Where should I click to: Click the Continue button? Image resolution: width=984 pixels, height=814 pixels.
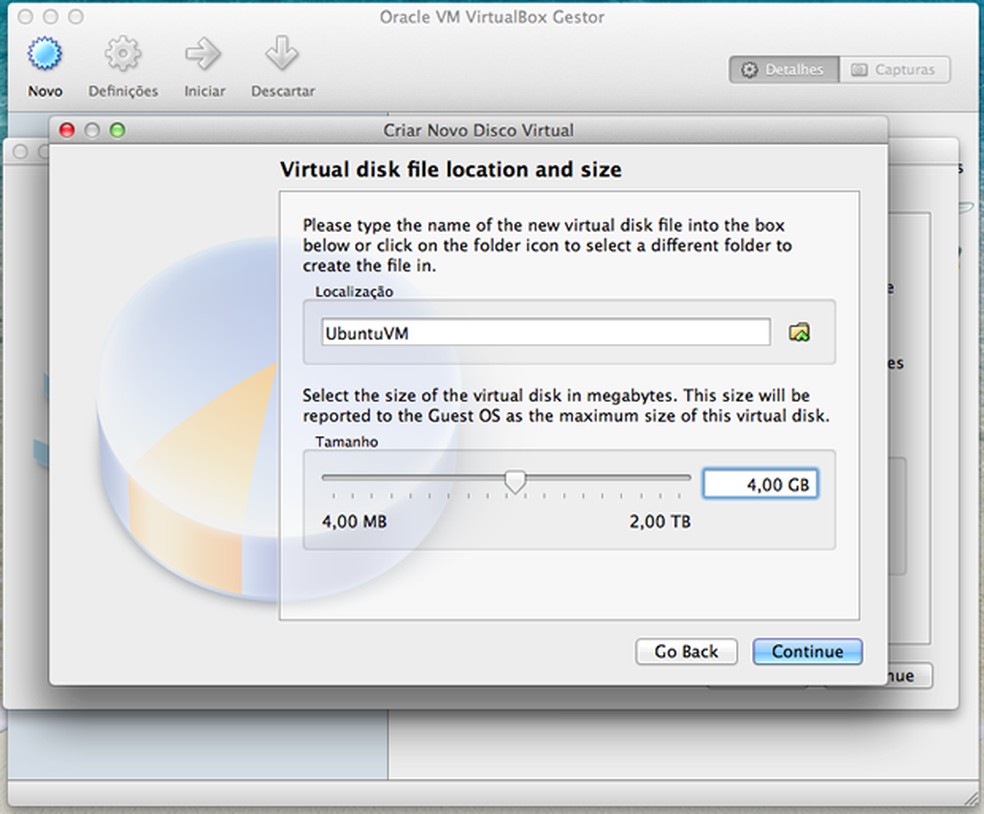808,651
